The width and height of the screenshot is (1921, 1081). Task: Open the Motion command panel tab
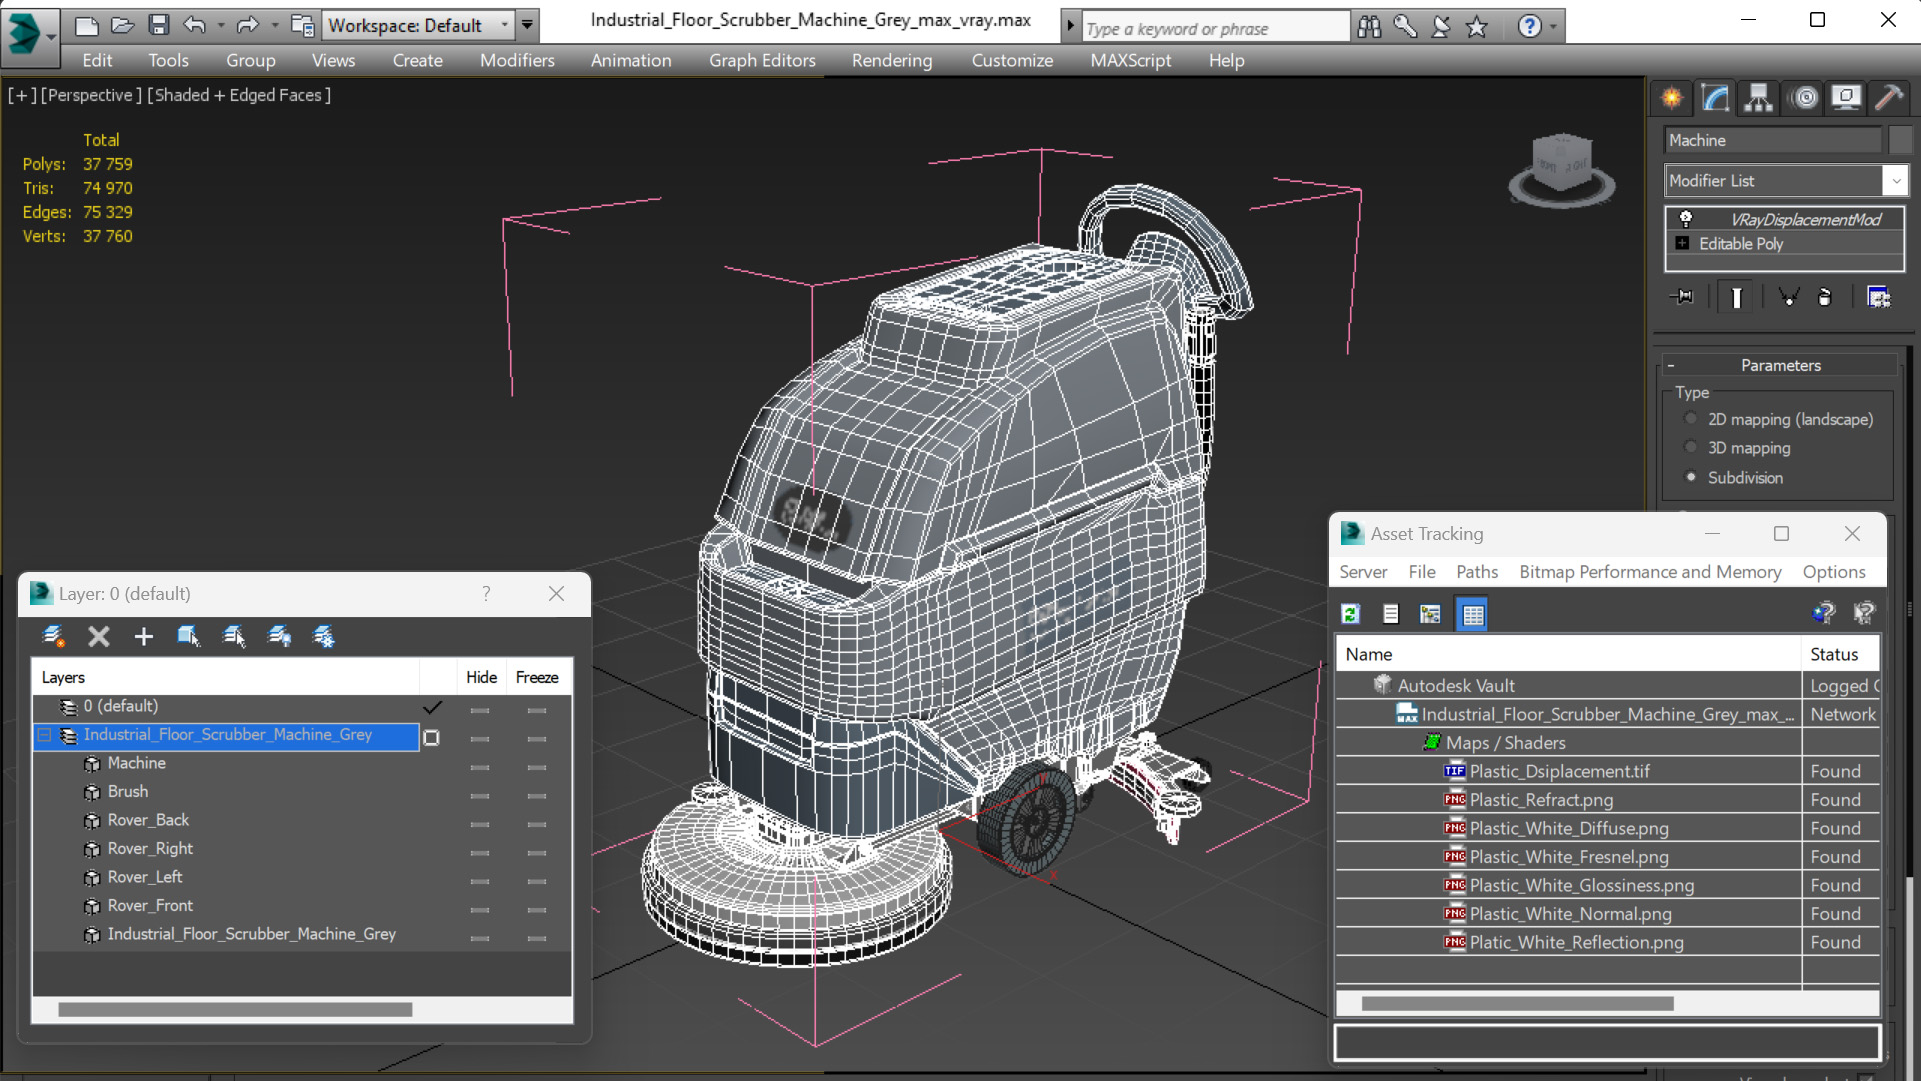pos(1804,98)
